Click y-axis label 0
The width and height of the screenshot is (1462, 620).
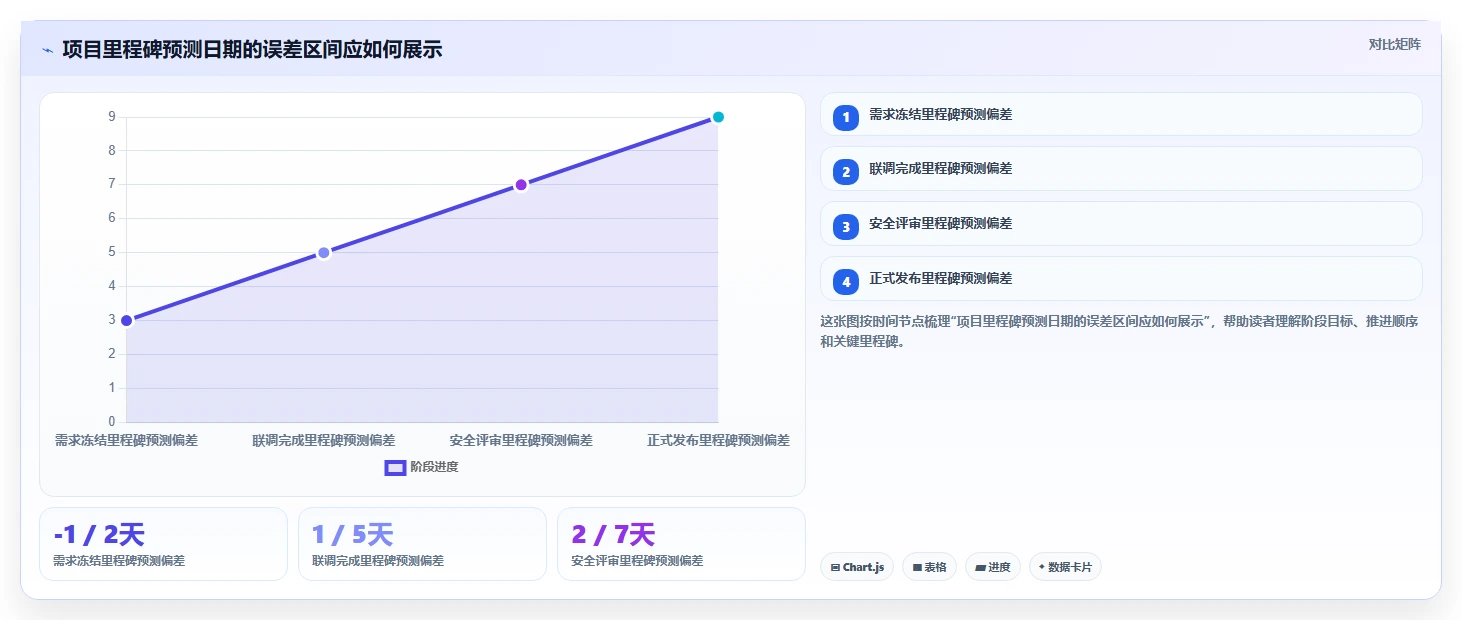tap(112, 421)
